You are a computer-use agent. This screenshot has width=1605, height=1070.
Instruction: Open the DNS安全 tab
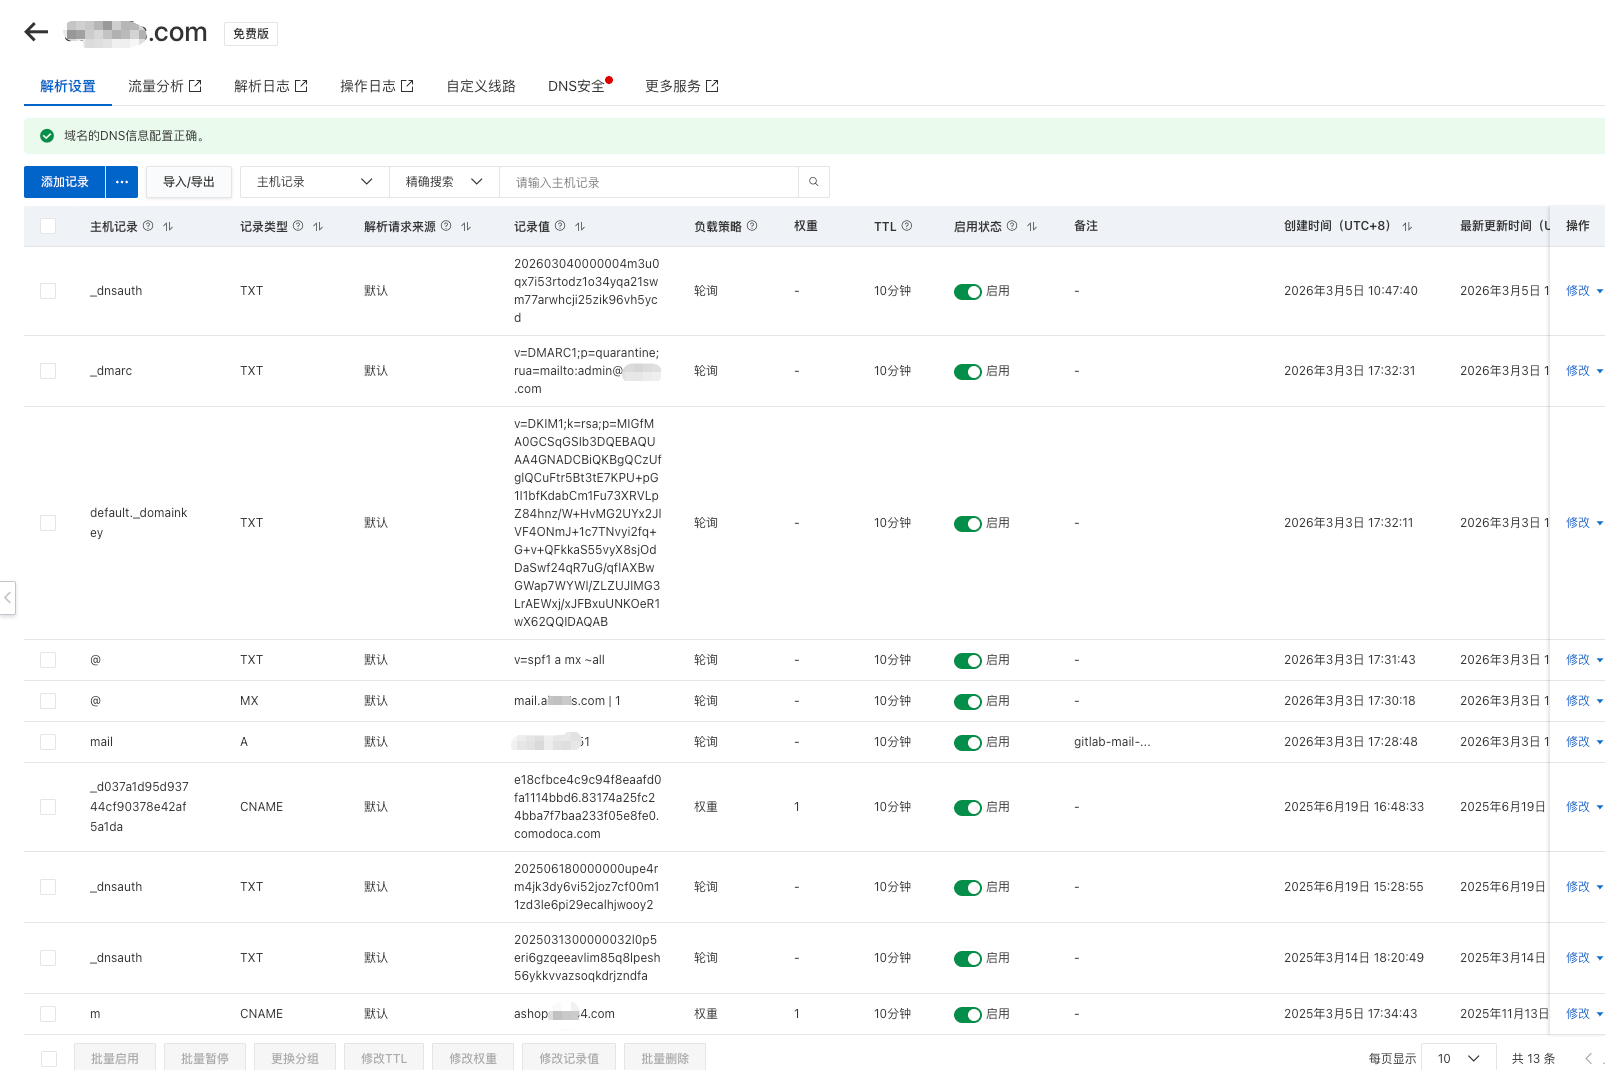[x=576, y=86]
